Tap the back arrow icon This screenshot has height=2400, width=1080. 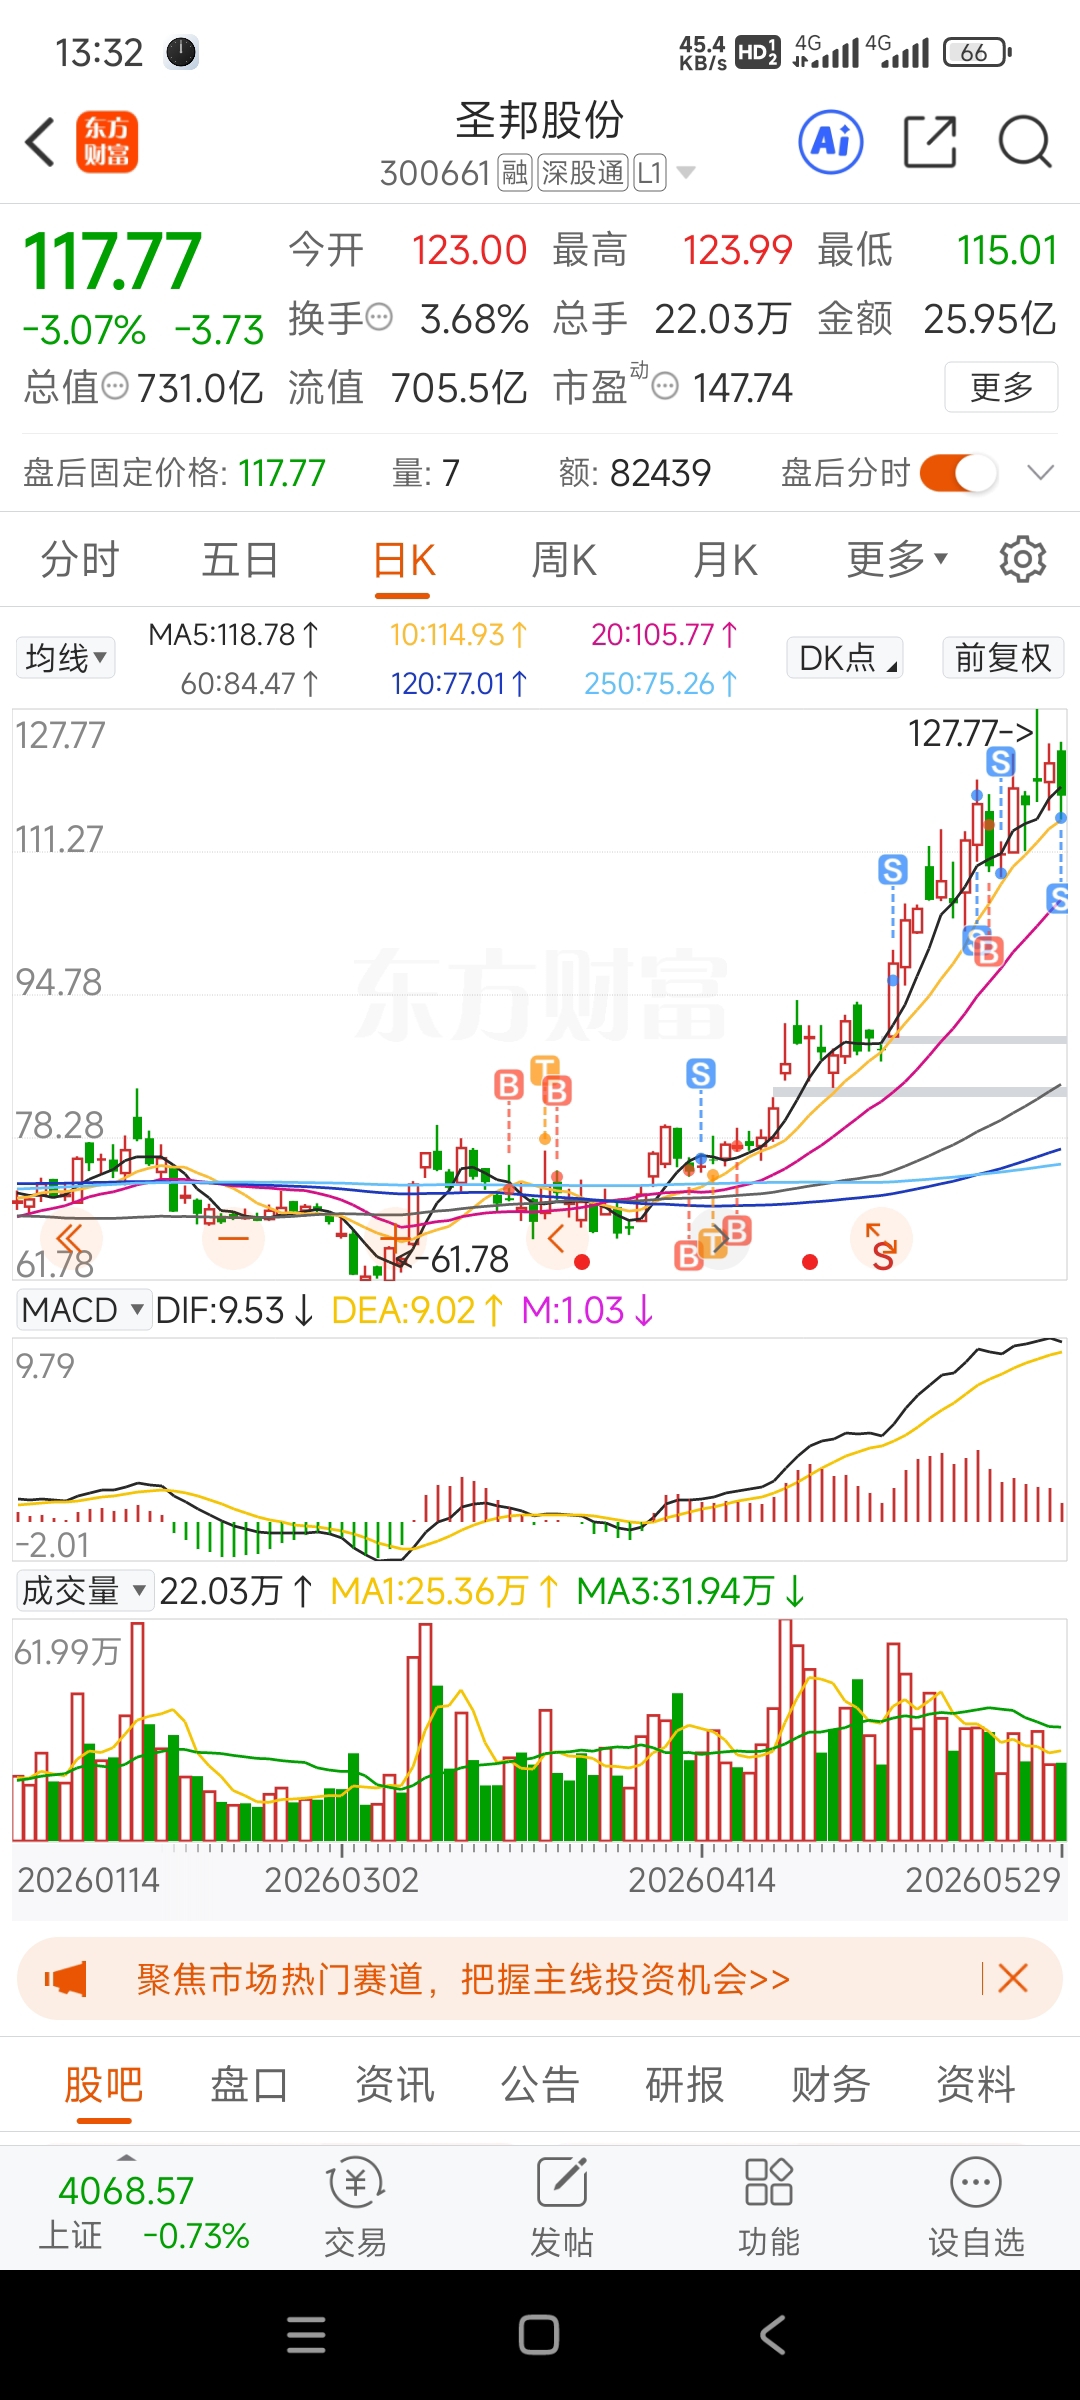40,141
